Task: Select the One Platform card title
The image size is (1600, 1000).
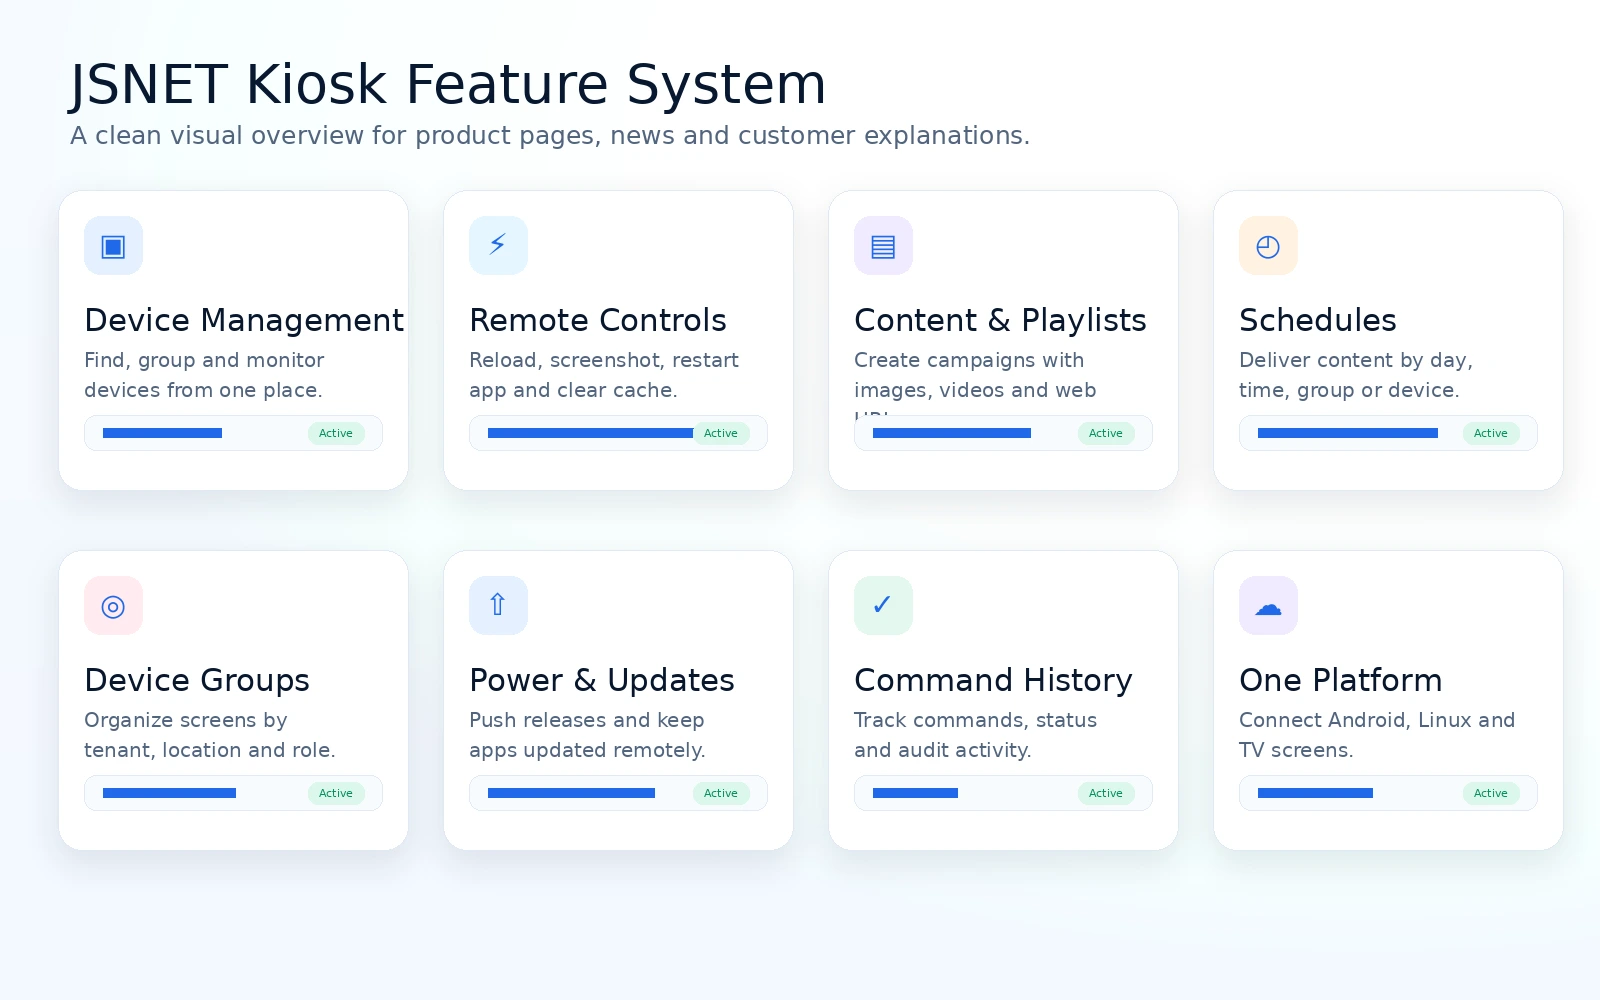Action: pos(1341,680)
